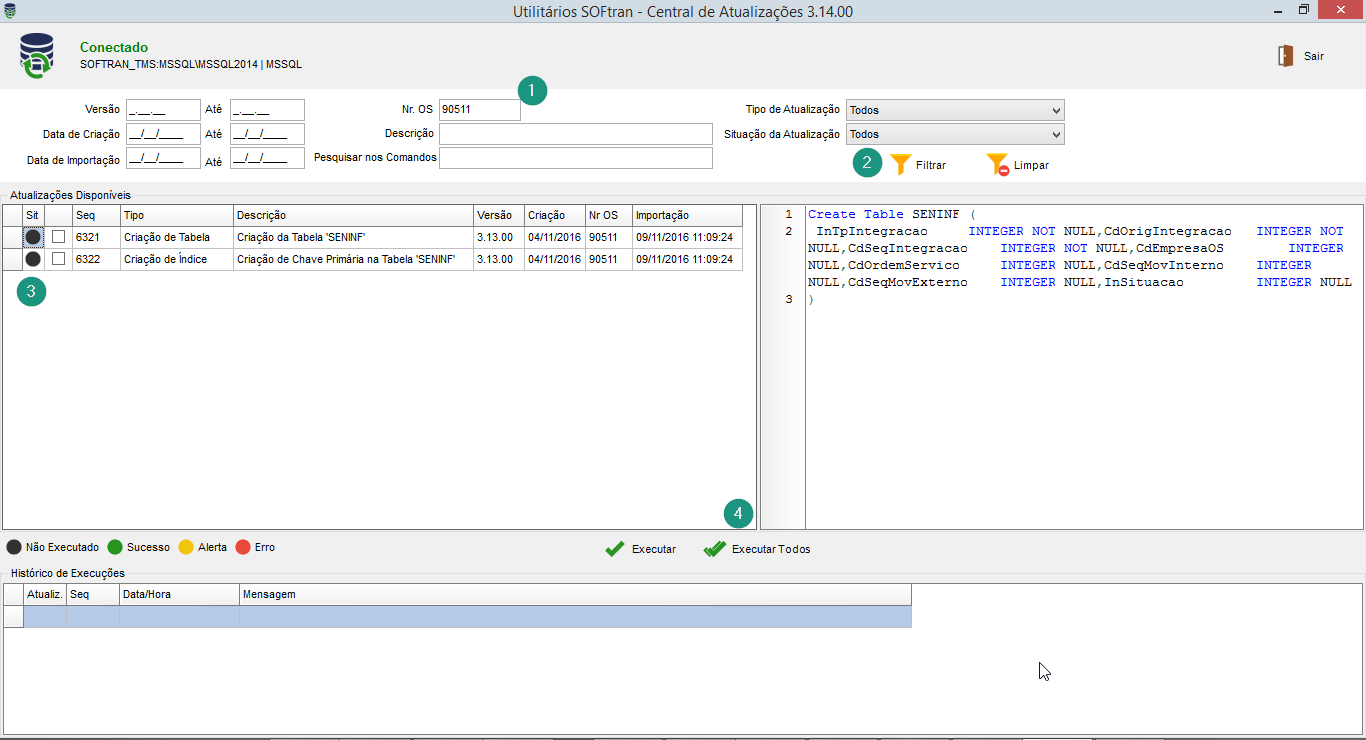Check the checkbox for Seq 6322
Image resolution: width=1366 pixels, height=740 pixels.
(59, 259)
